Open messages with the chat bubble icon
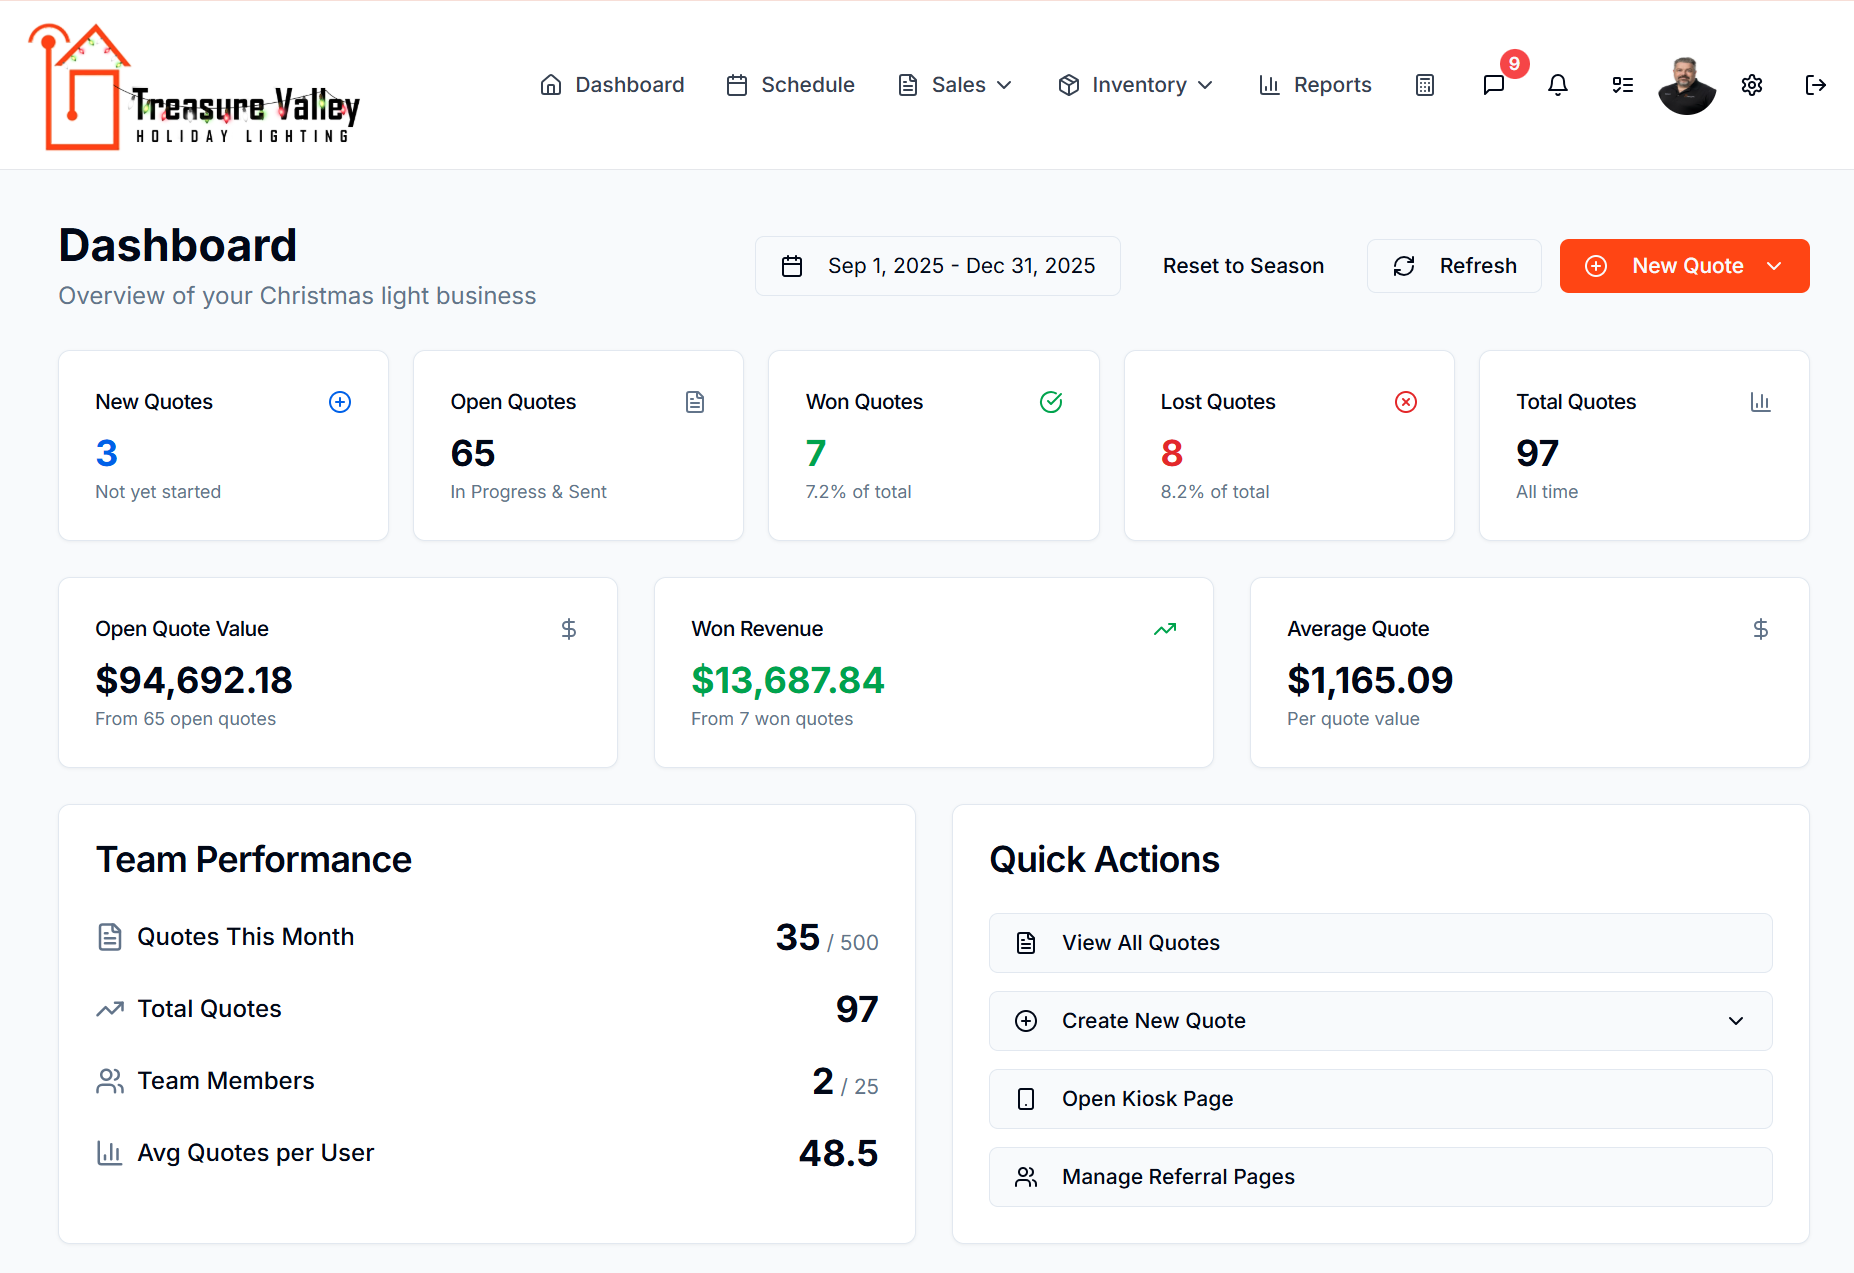 [x=1494, y=85]
